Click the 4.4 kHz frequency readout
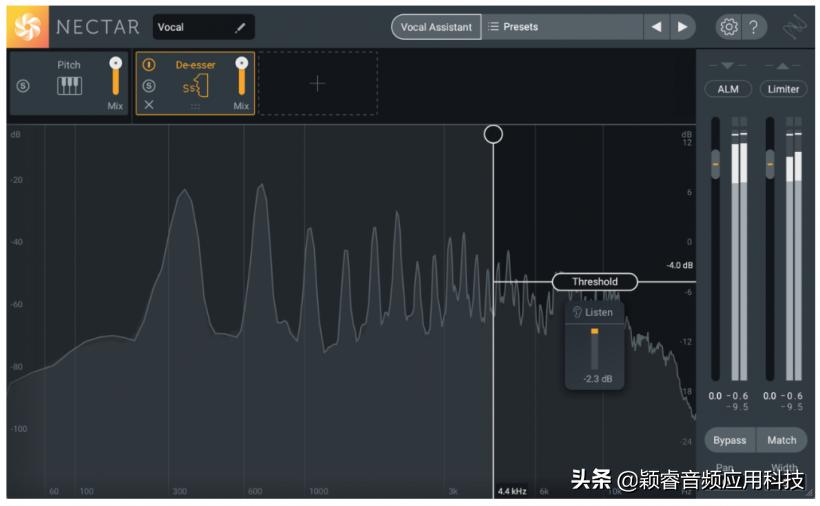This screenshot has height=506, width=820. (x=512, y=491)
